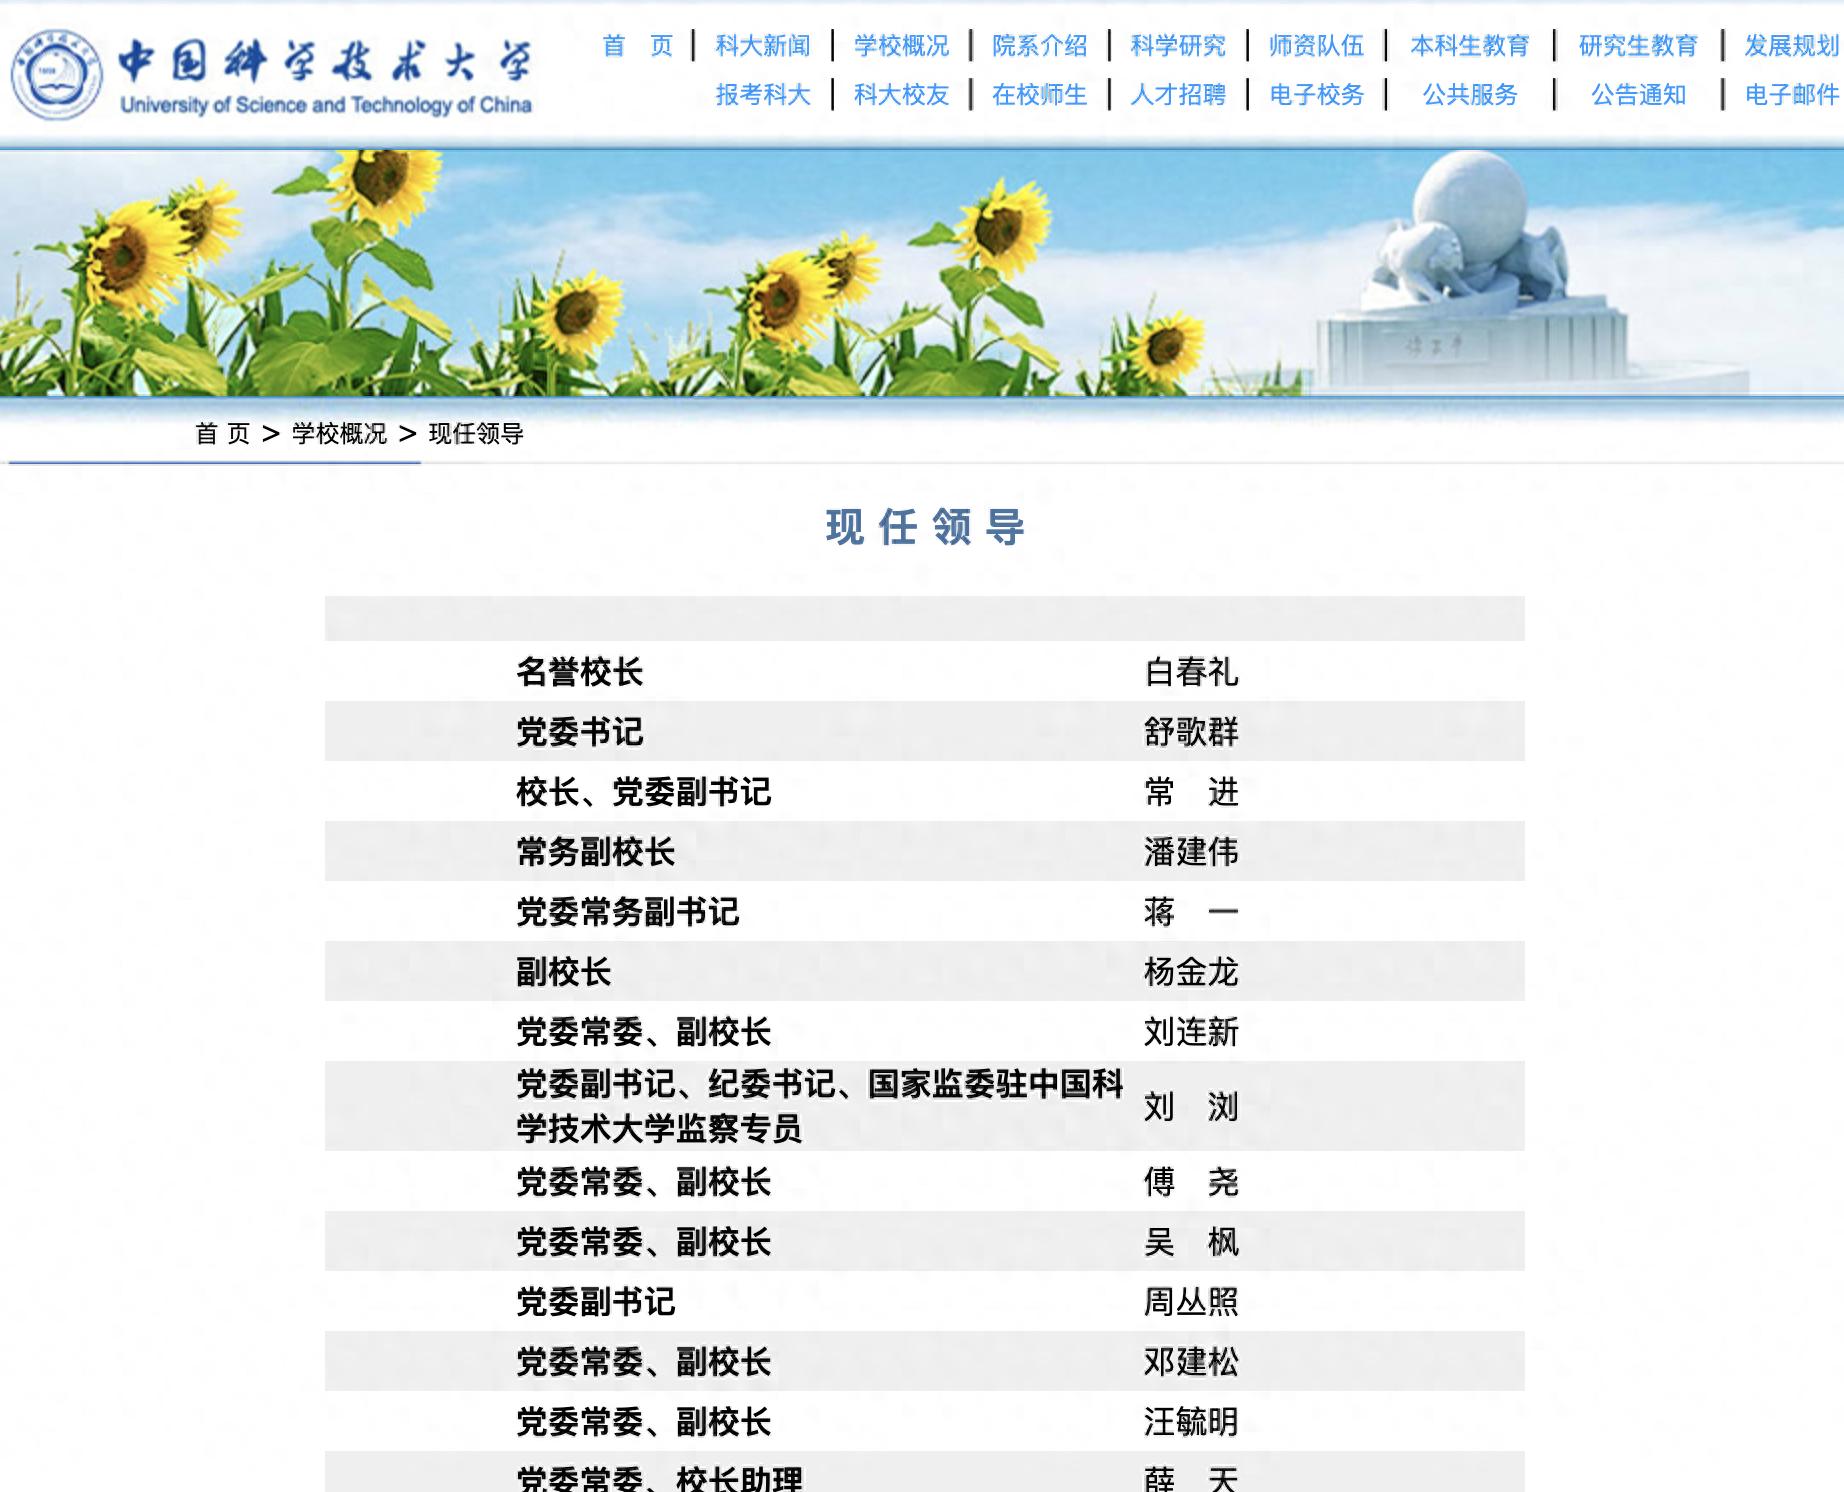Select 研究生教育 in the header
The height and width of the screenshot is (1492, 1844).
click(1638, 46)
